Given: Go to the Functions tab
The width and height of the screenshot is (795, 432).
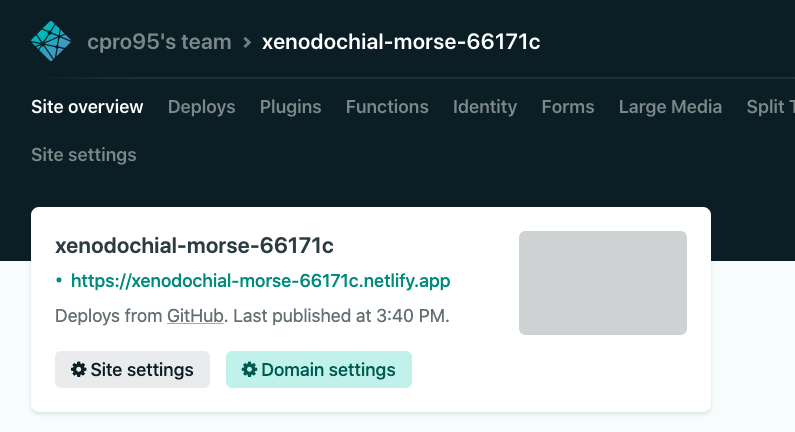Looking at the screenshot, I should 387,107.
